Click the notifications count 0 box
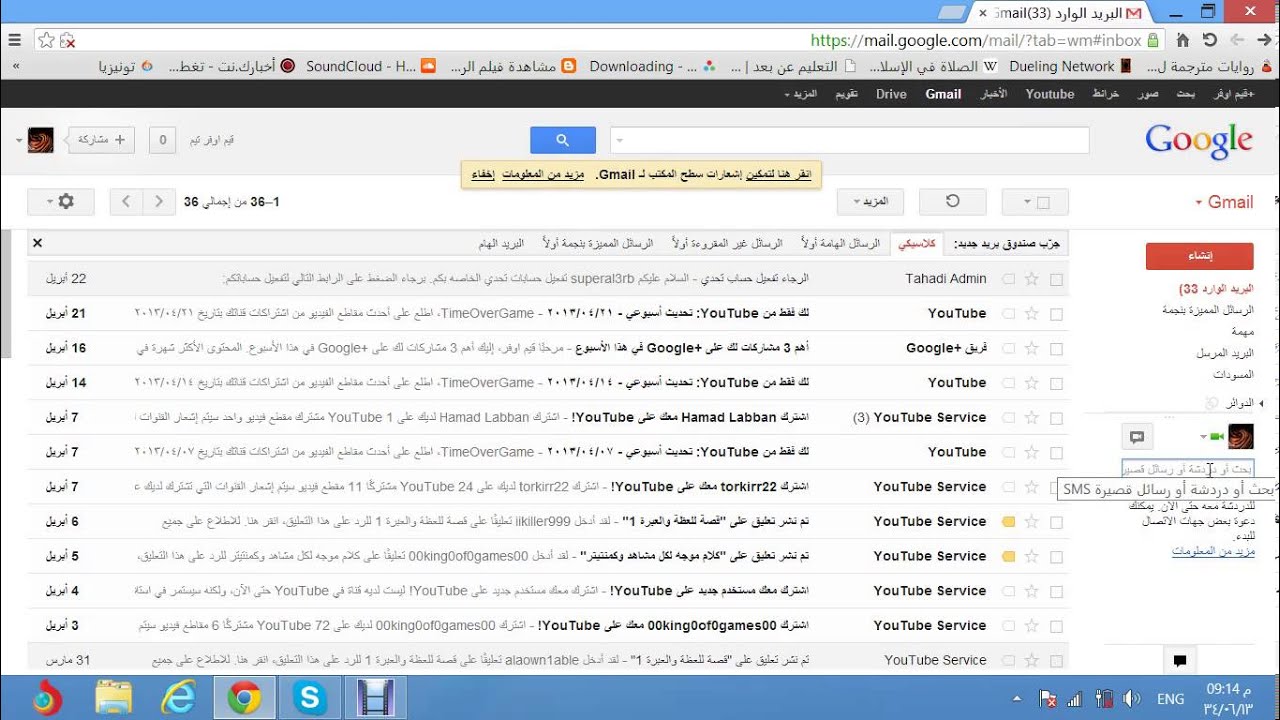Image resolution: width=1280 pixels, height=720 pixels. (x=163, y=140)
